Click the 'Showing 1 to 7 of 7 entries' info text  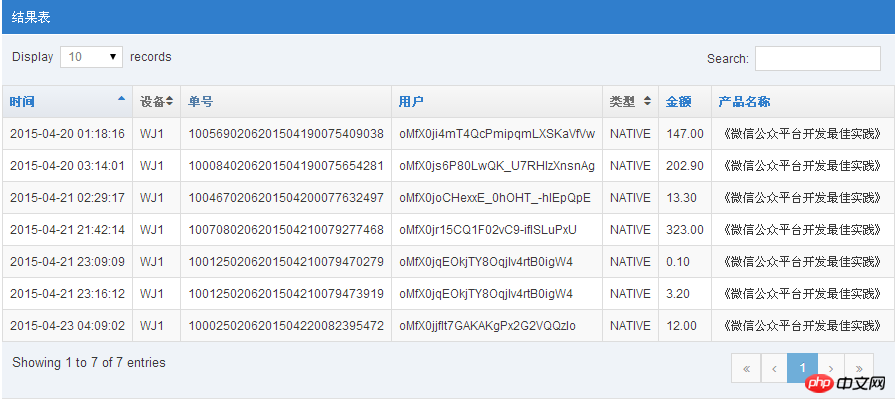[89, 362]
